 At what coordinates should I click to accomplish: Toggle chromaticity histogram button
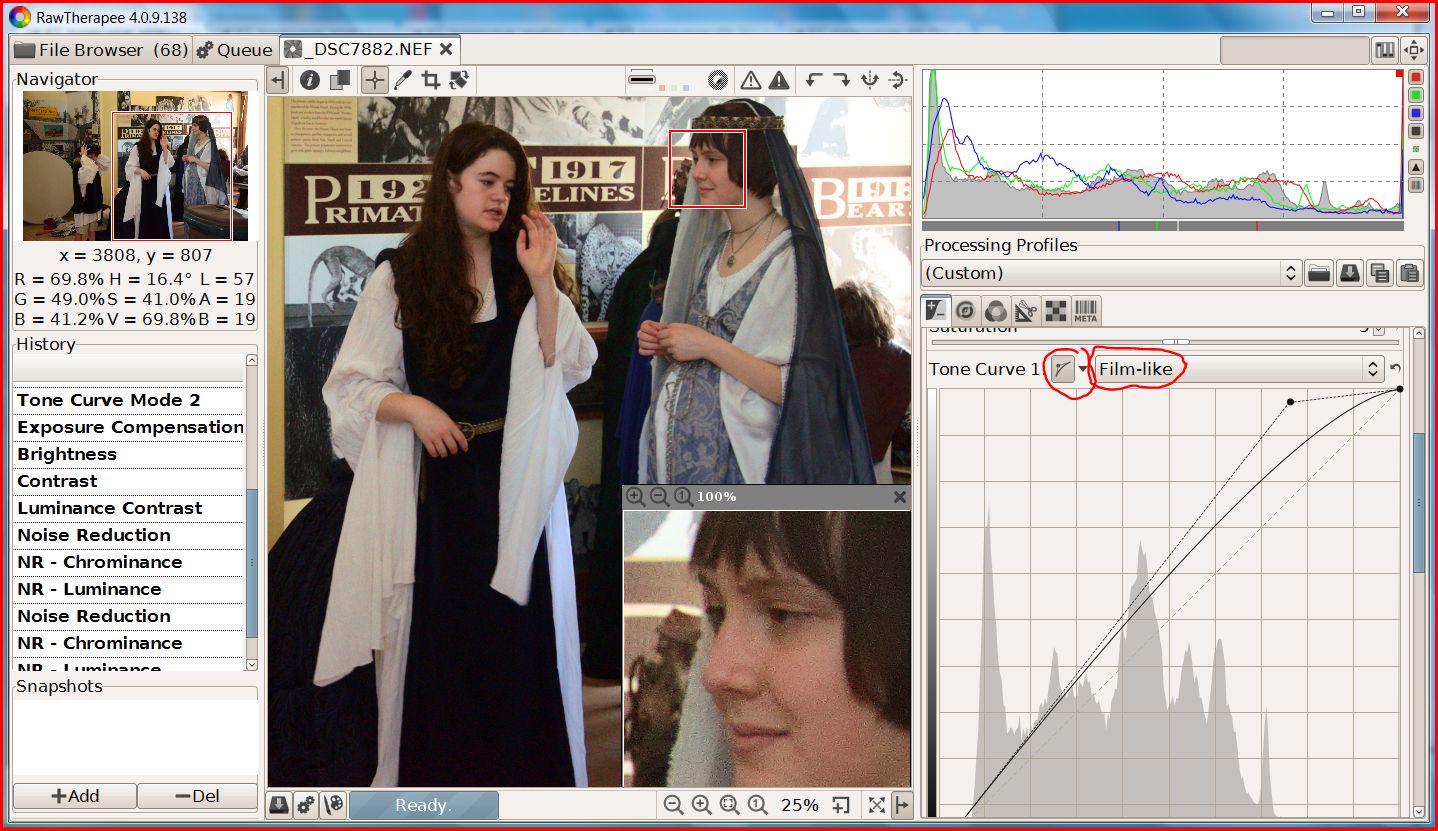coord(1416,149)
